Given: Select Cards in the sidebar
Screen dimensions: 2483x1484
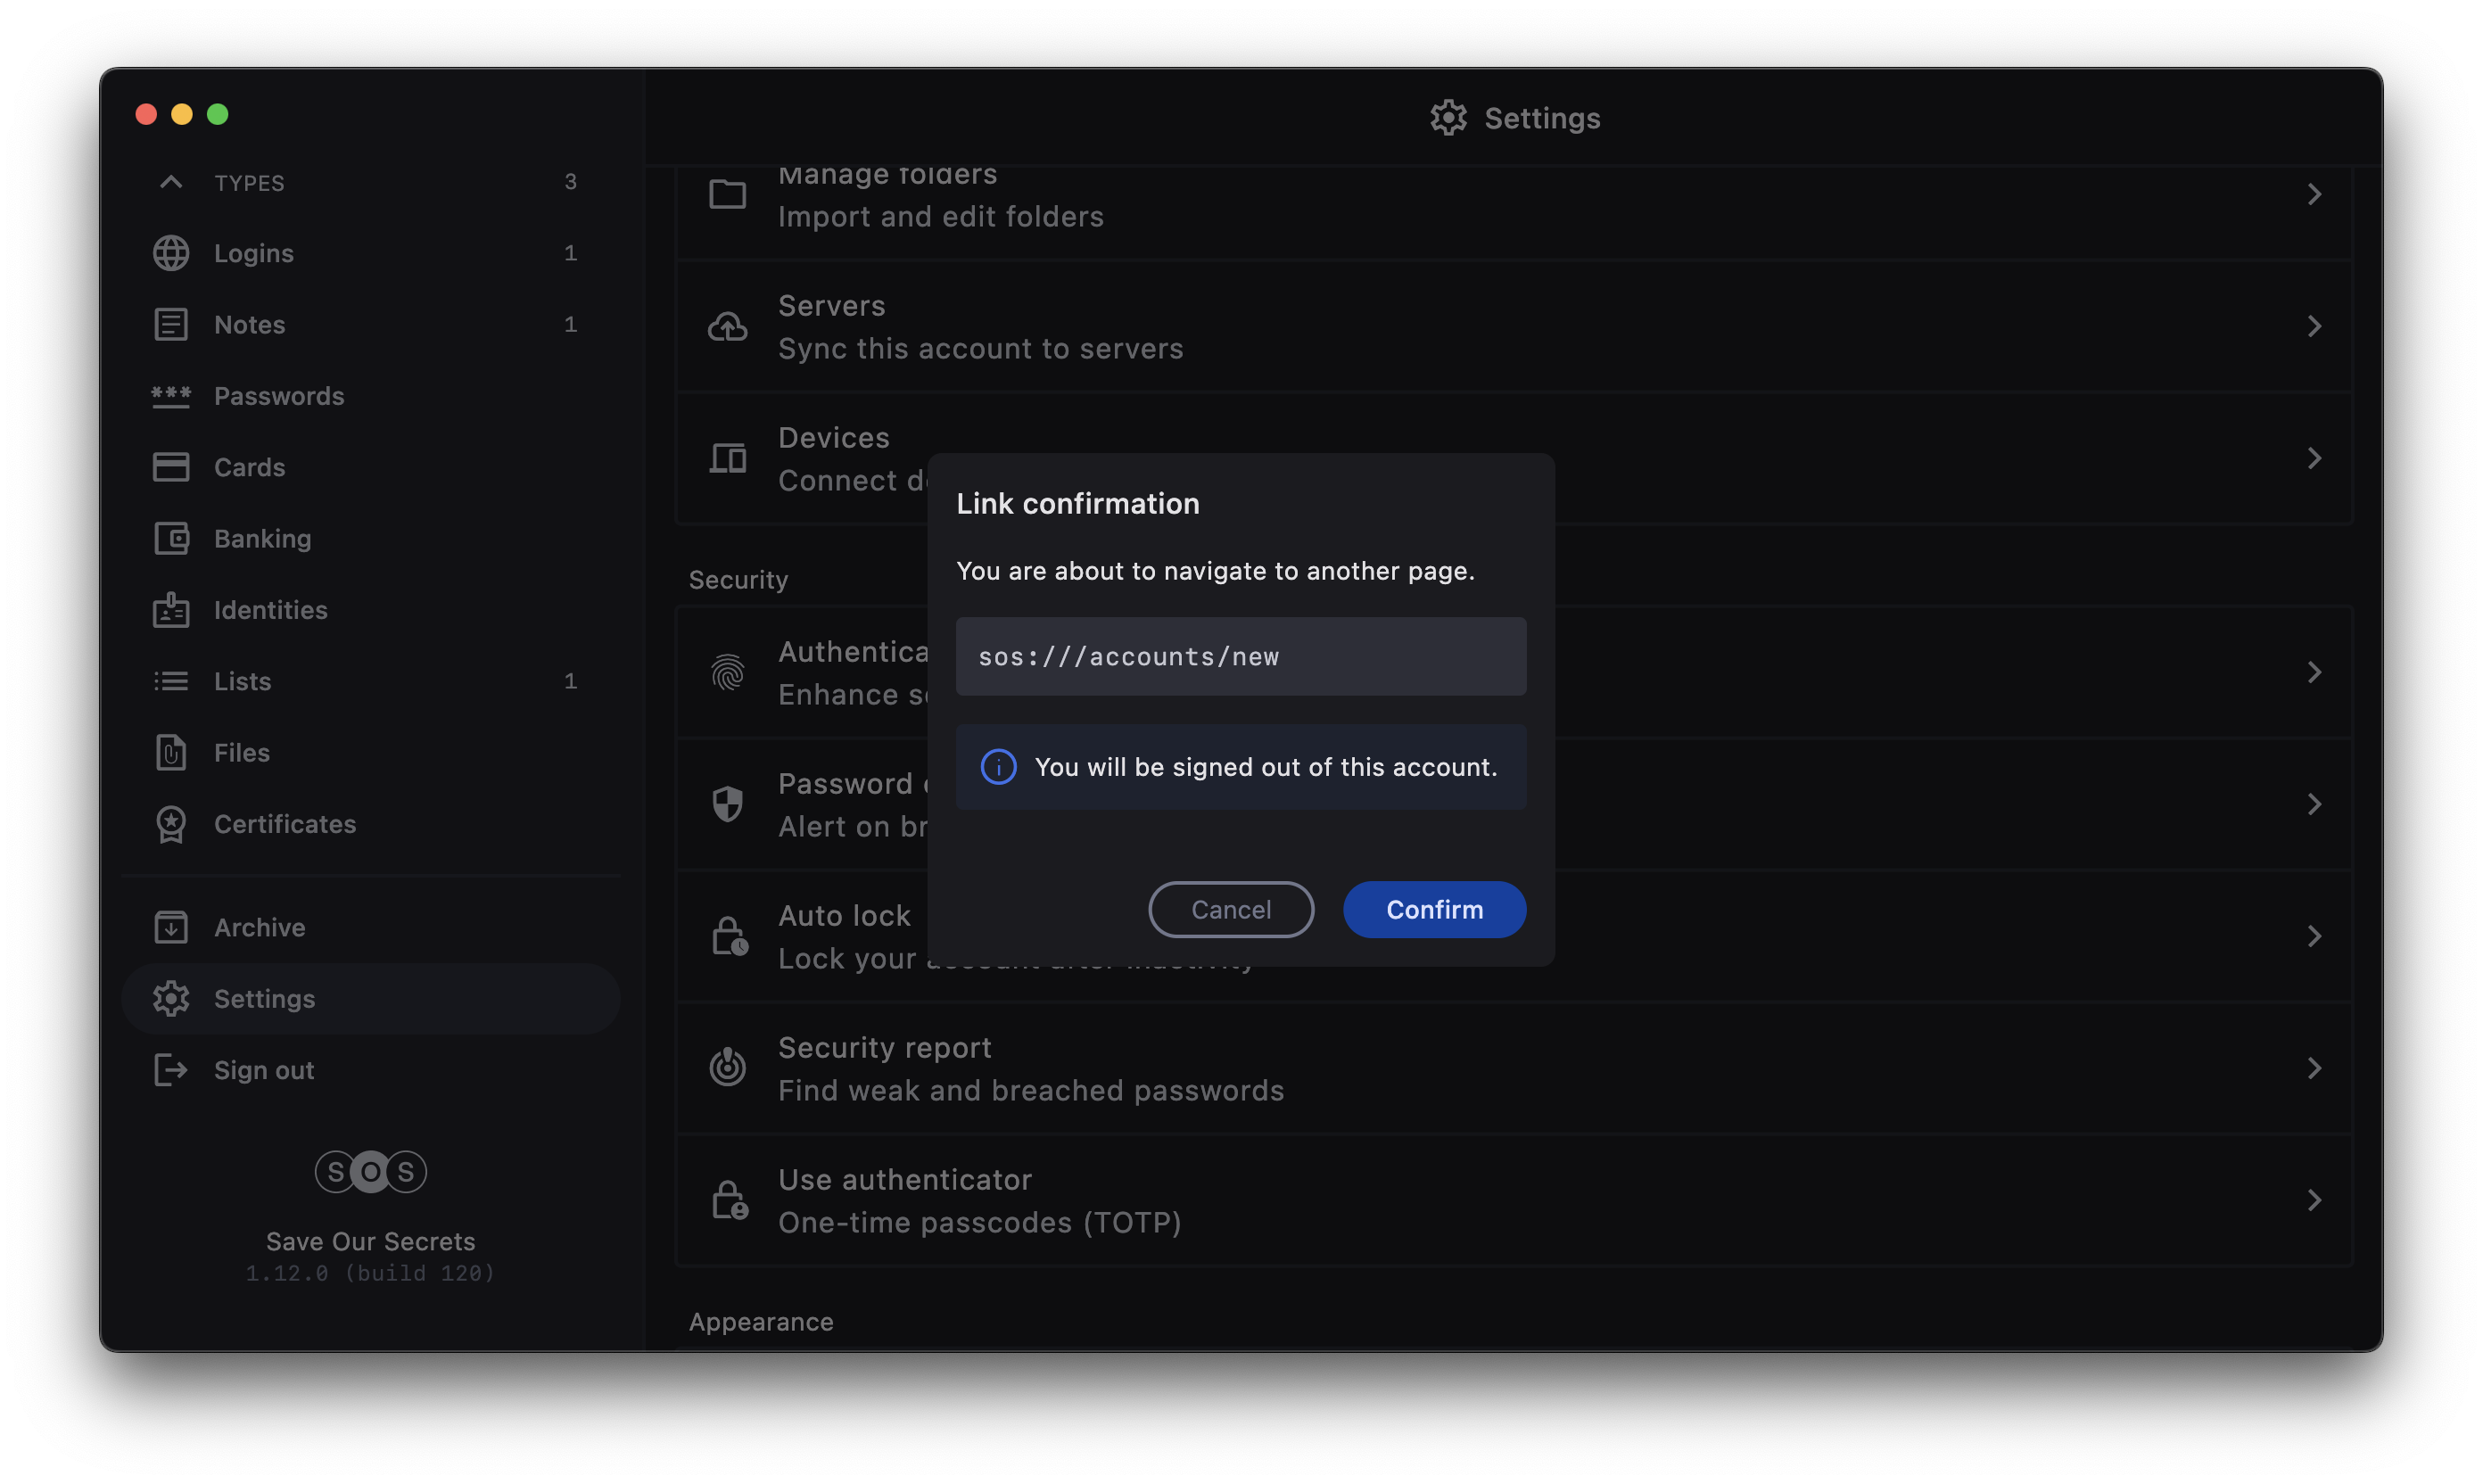Looking at the screenshot, I should pyautogui.click(x=370, y=467).
